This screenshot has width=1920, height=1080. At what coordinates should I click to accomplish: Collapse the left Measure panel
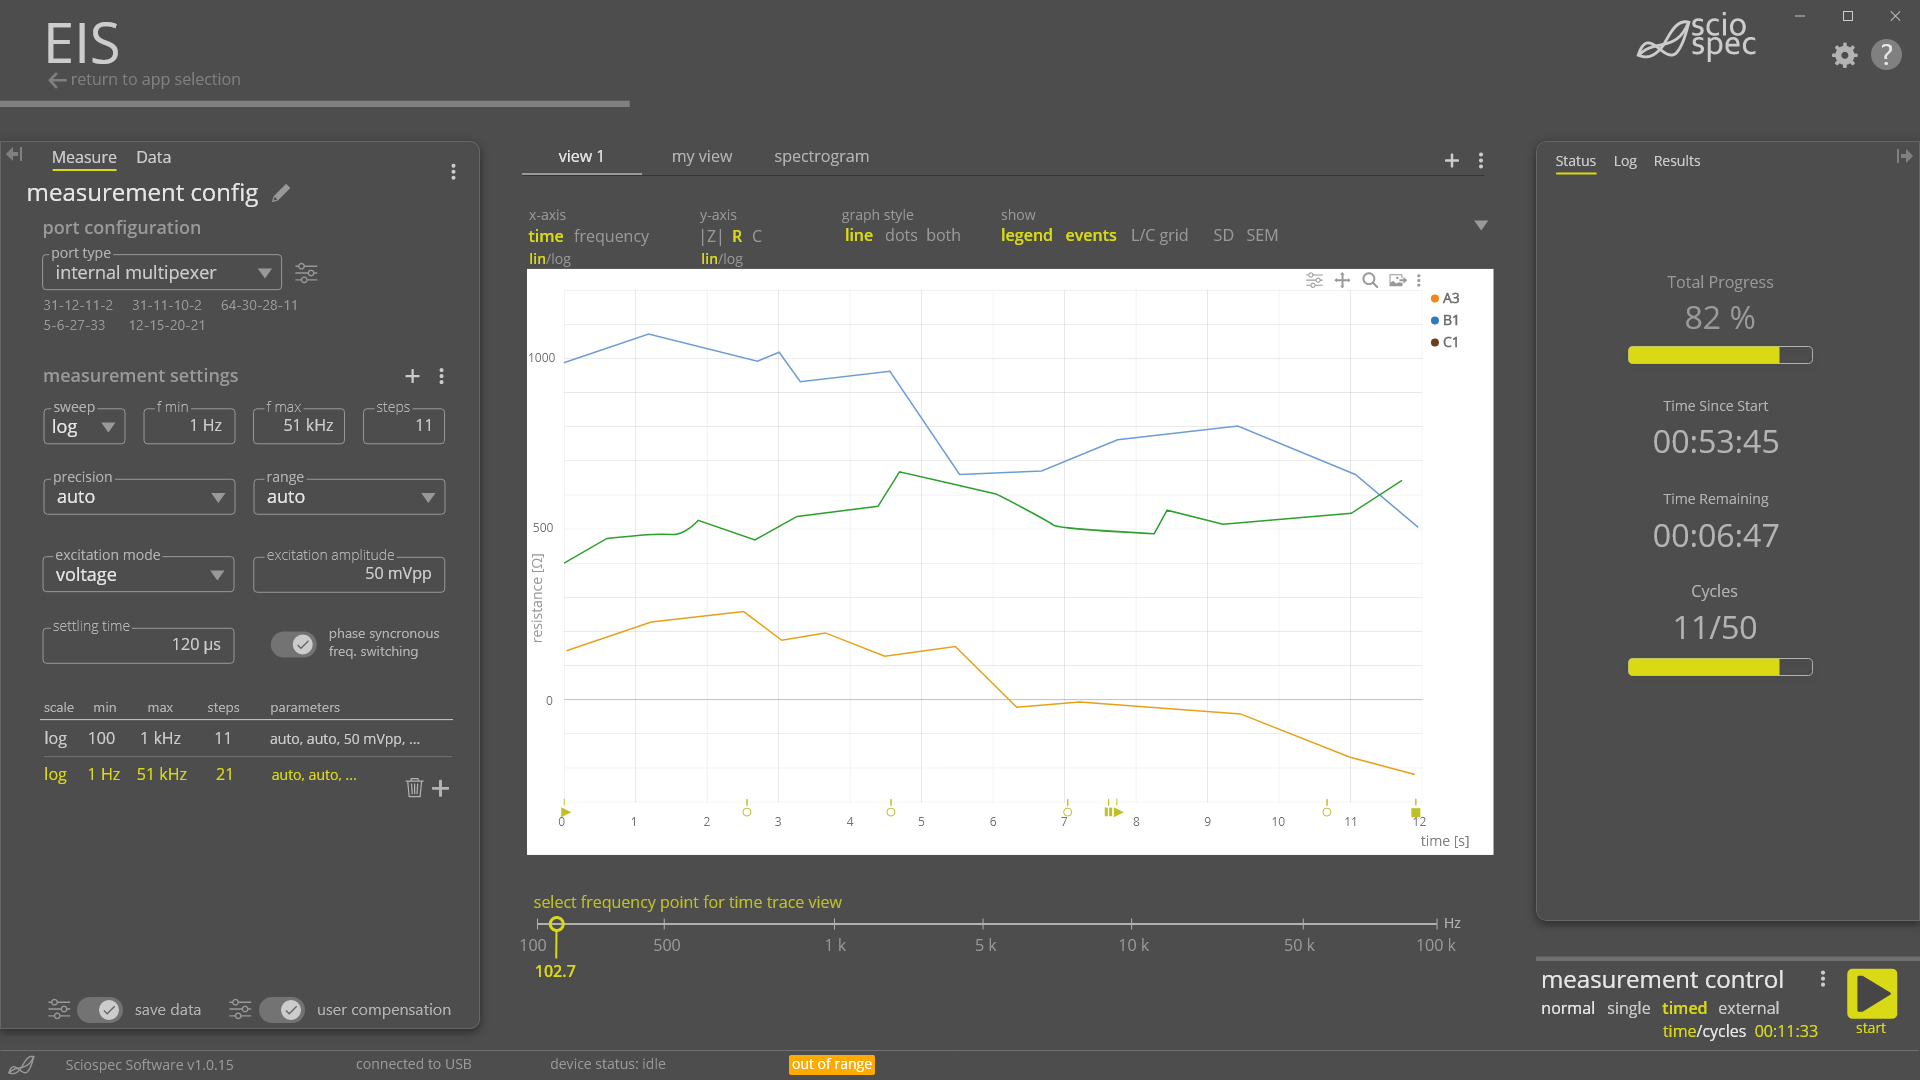(14, 154)
